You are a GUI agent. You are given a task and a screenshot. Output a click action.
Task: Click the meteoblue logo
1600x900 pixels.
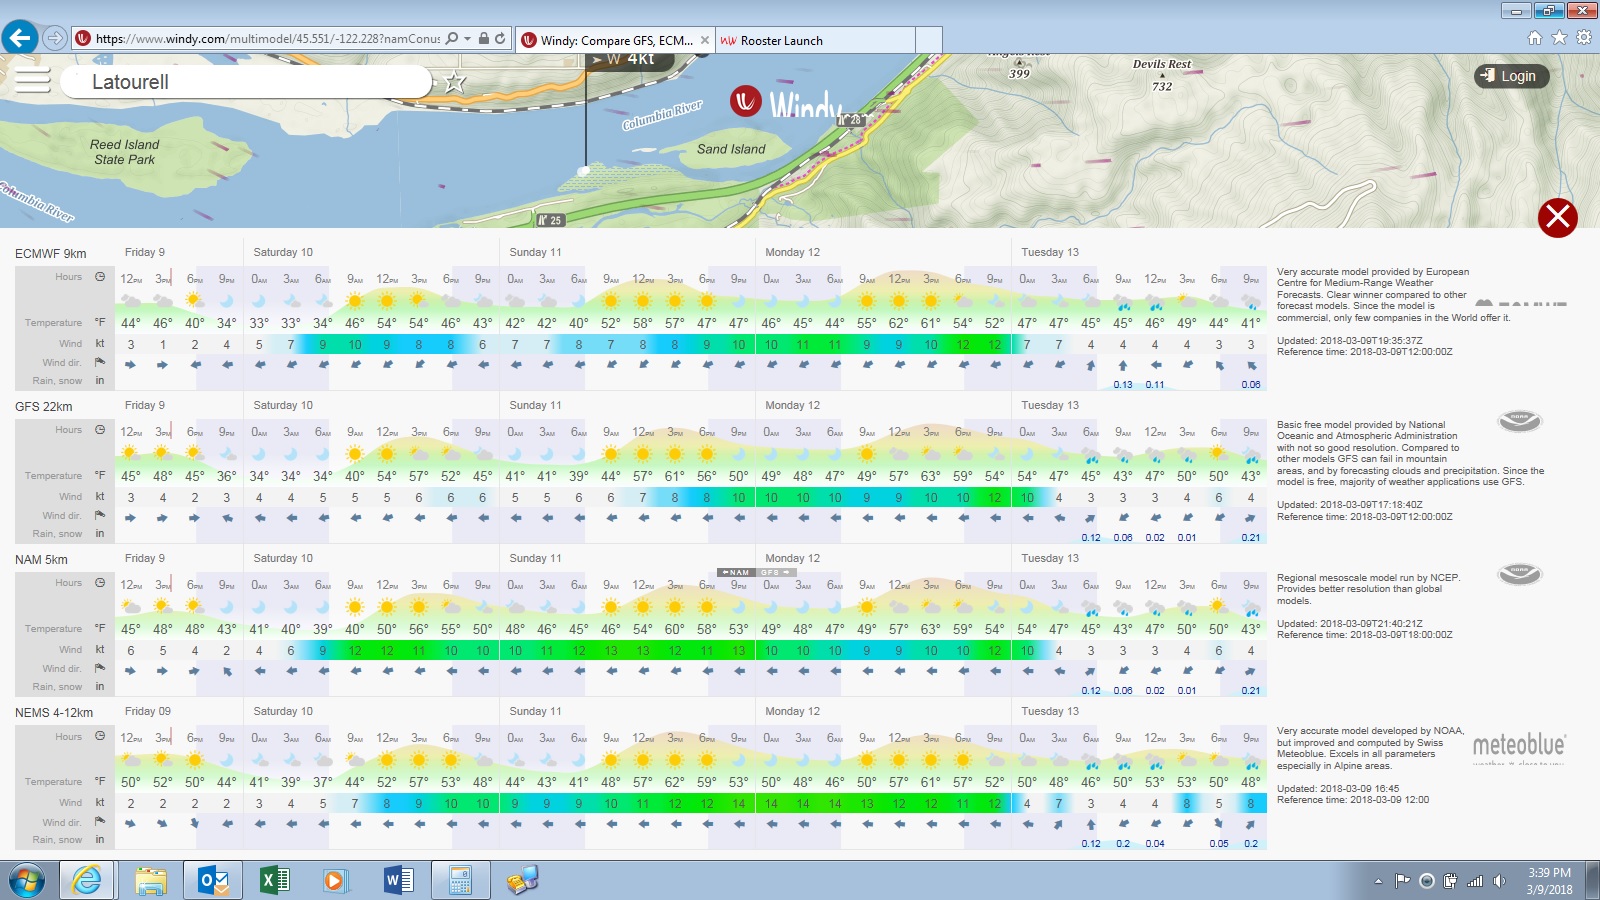pos(1519,748)
